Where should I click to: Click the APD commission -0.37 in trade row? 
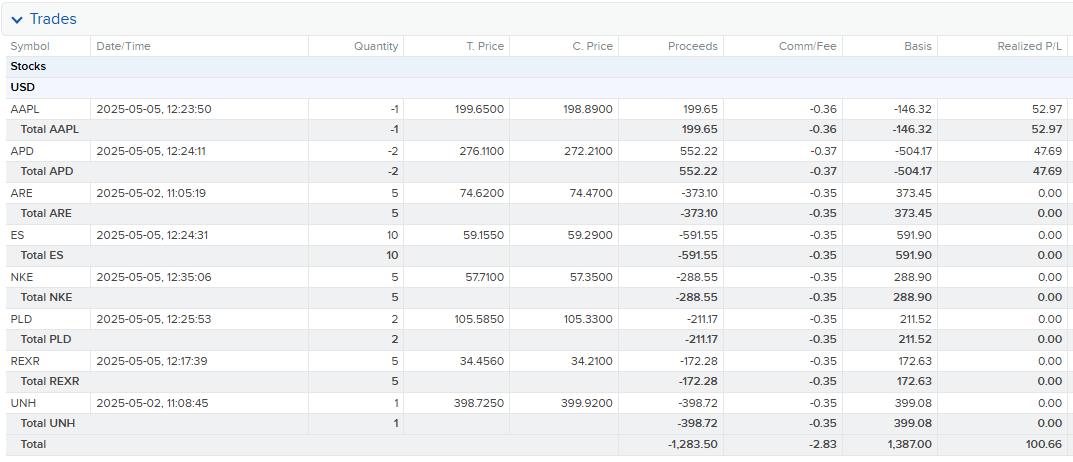(x=823, y=151)
